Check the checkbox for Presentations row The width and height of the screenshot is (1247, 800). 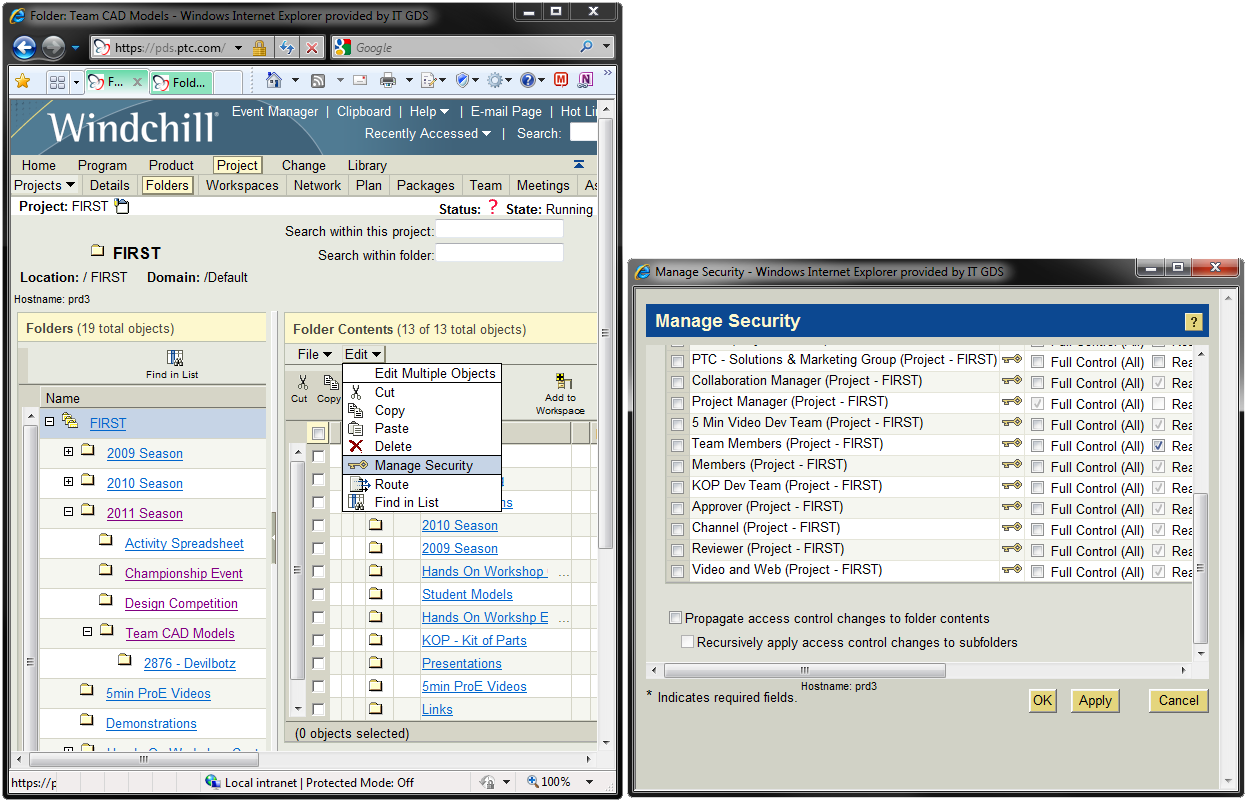[318, 663]
